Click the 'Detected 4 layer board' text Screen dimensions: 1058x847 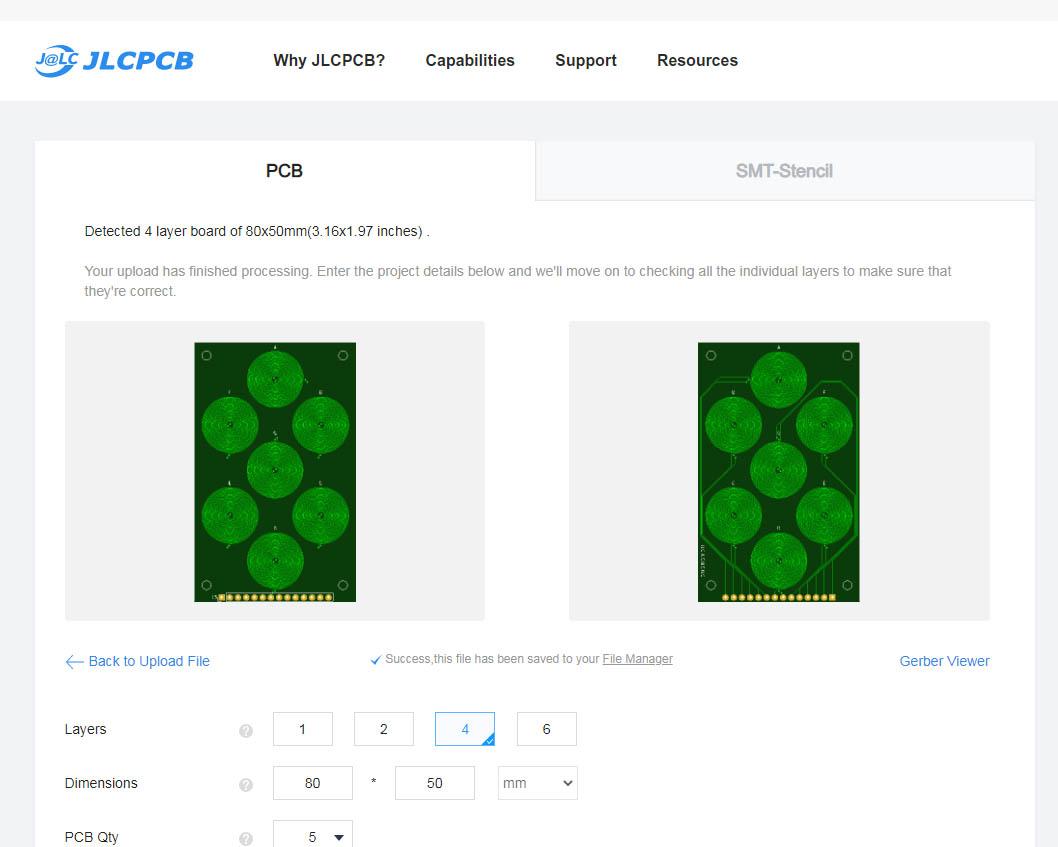click(x=256, y=231)
